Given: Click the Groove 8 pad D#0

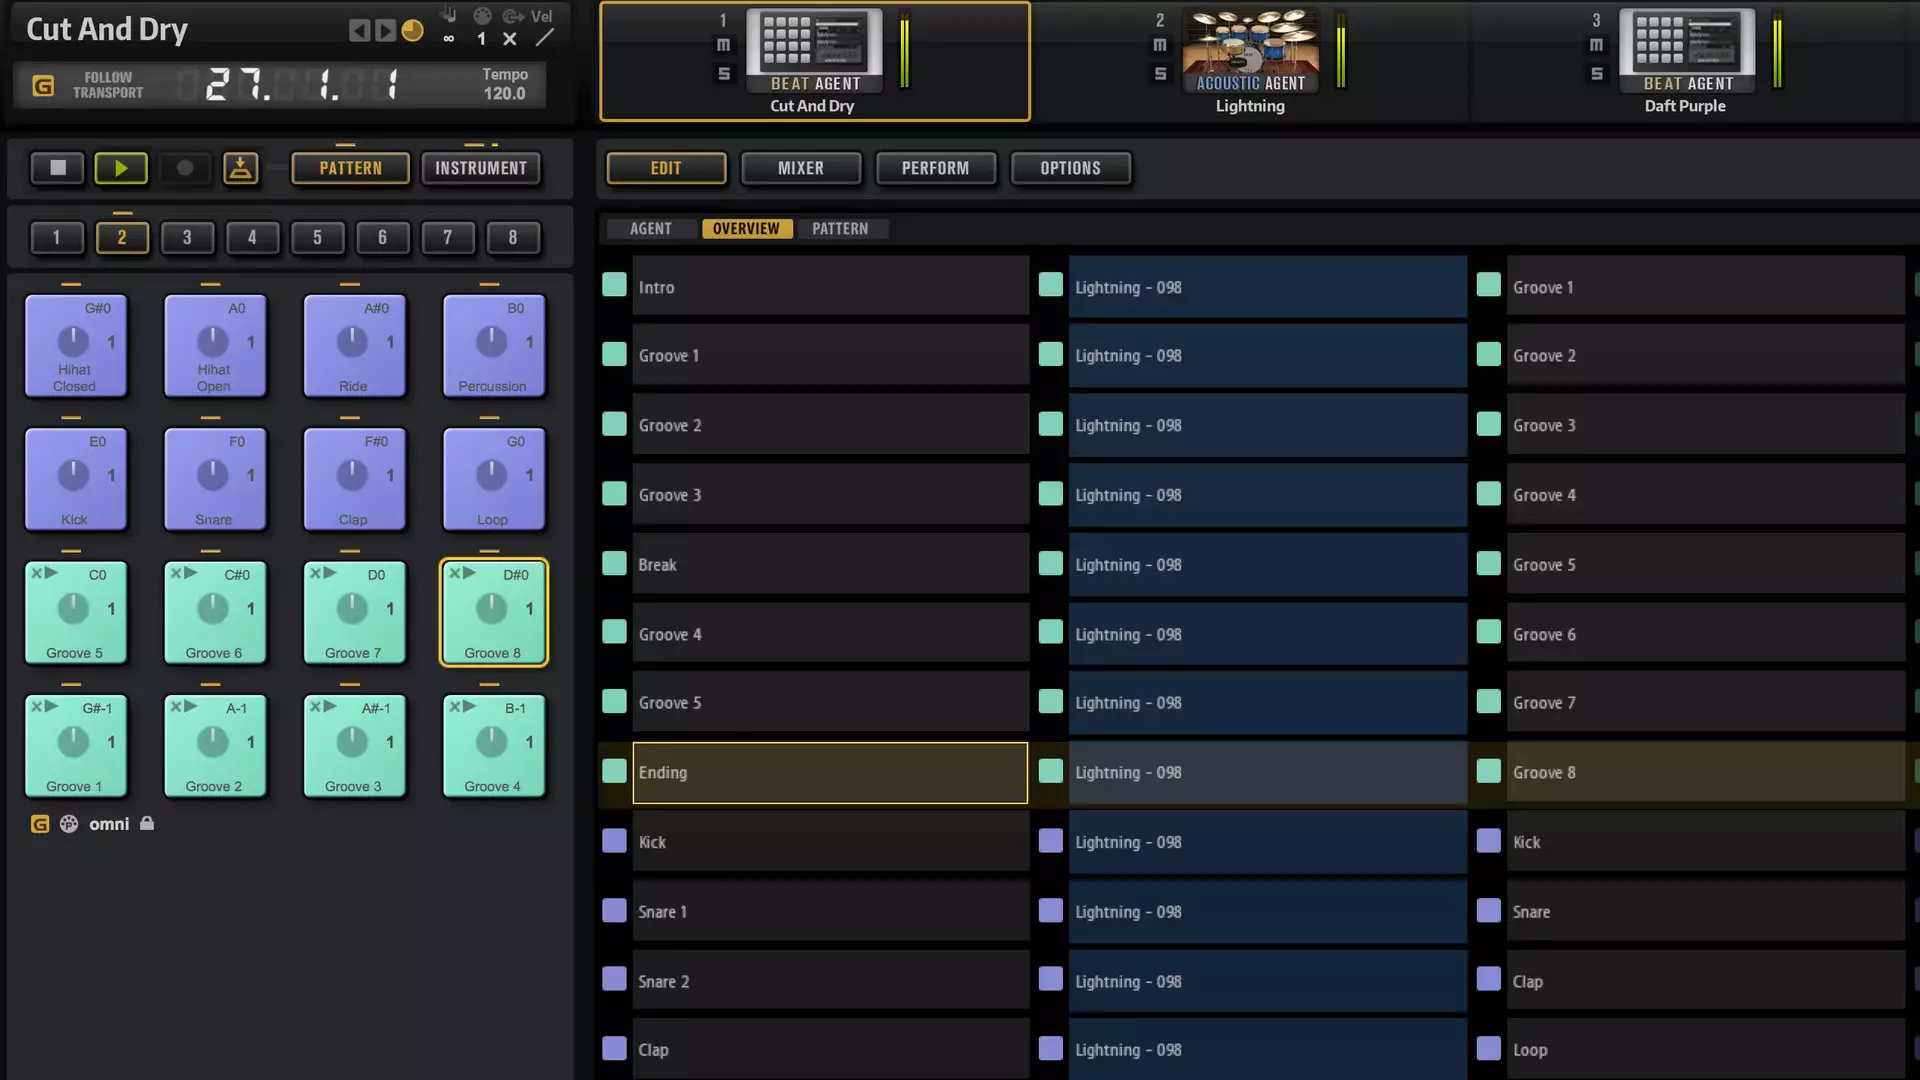Looking at the screenshot, I should pyautogui.click(x=493, y=612).
